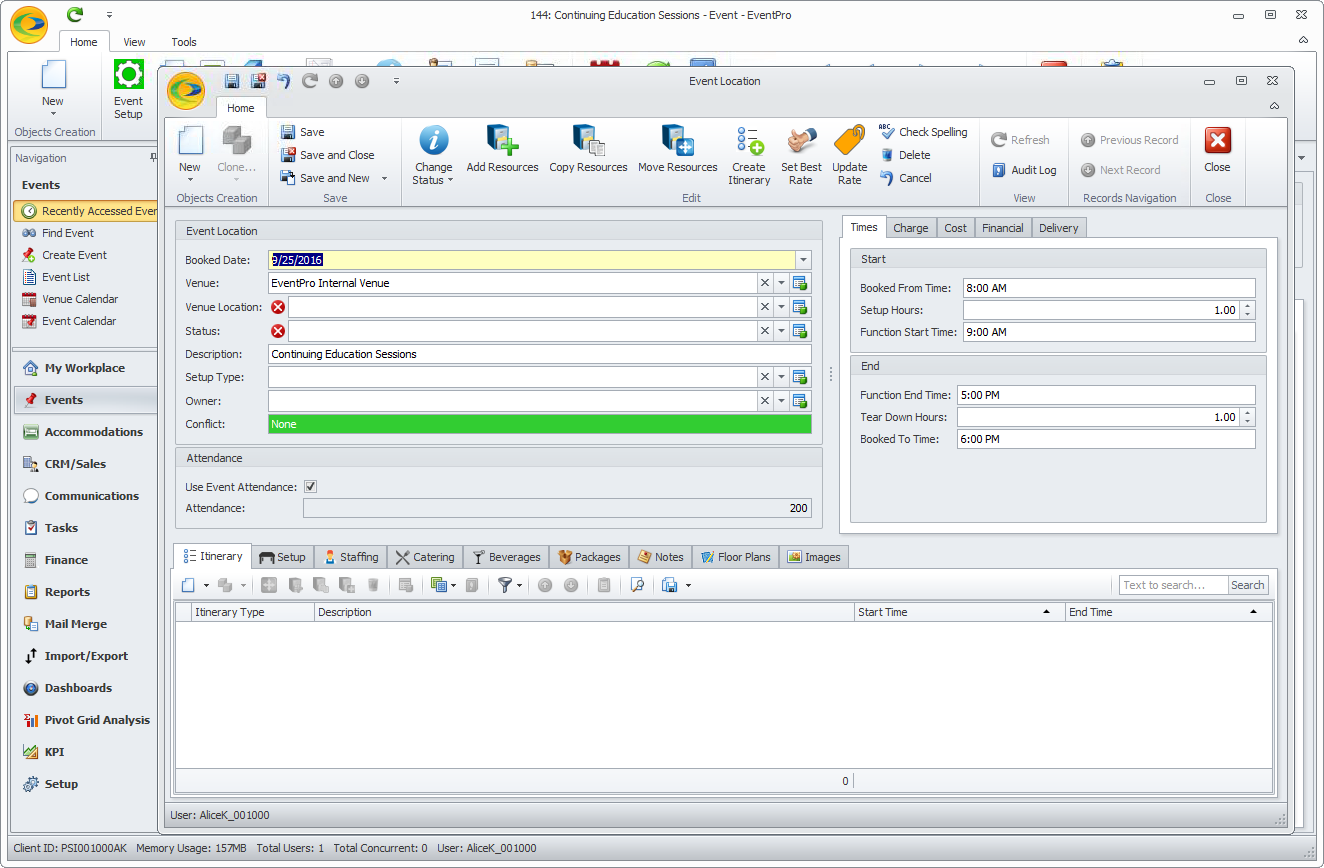The image size is (1324, 868).
Task: Sort by the Start Time column header
Action: click(959, 612)
